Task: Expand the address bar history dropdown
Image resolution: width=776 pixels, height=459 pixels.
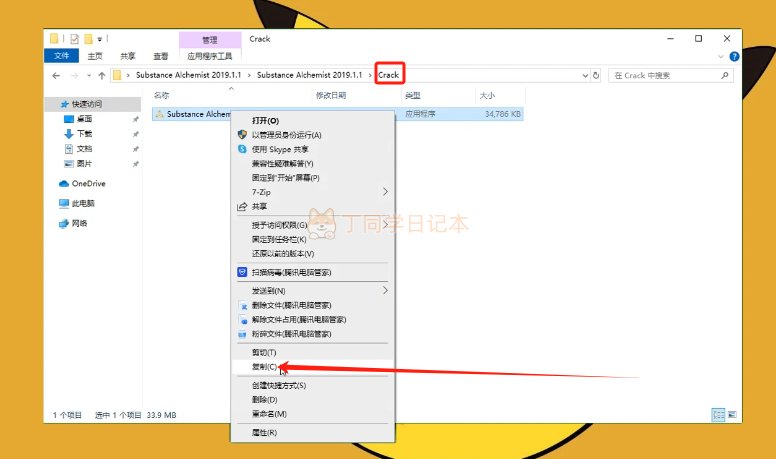Action: [x=585, y=75]
